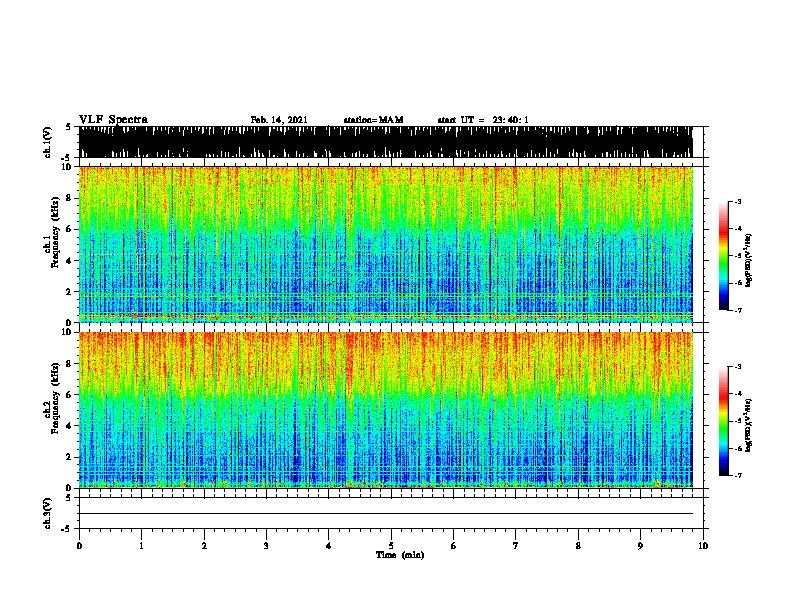Click time axis tick label "7"
Screen dimensions: 792x612
coord(516,545)
